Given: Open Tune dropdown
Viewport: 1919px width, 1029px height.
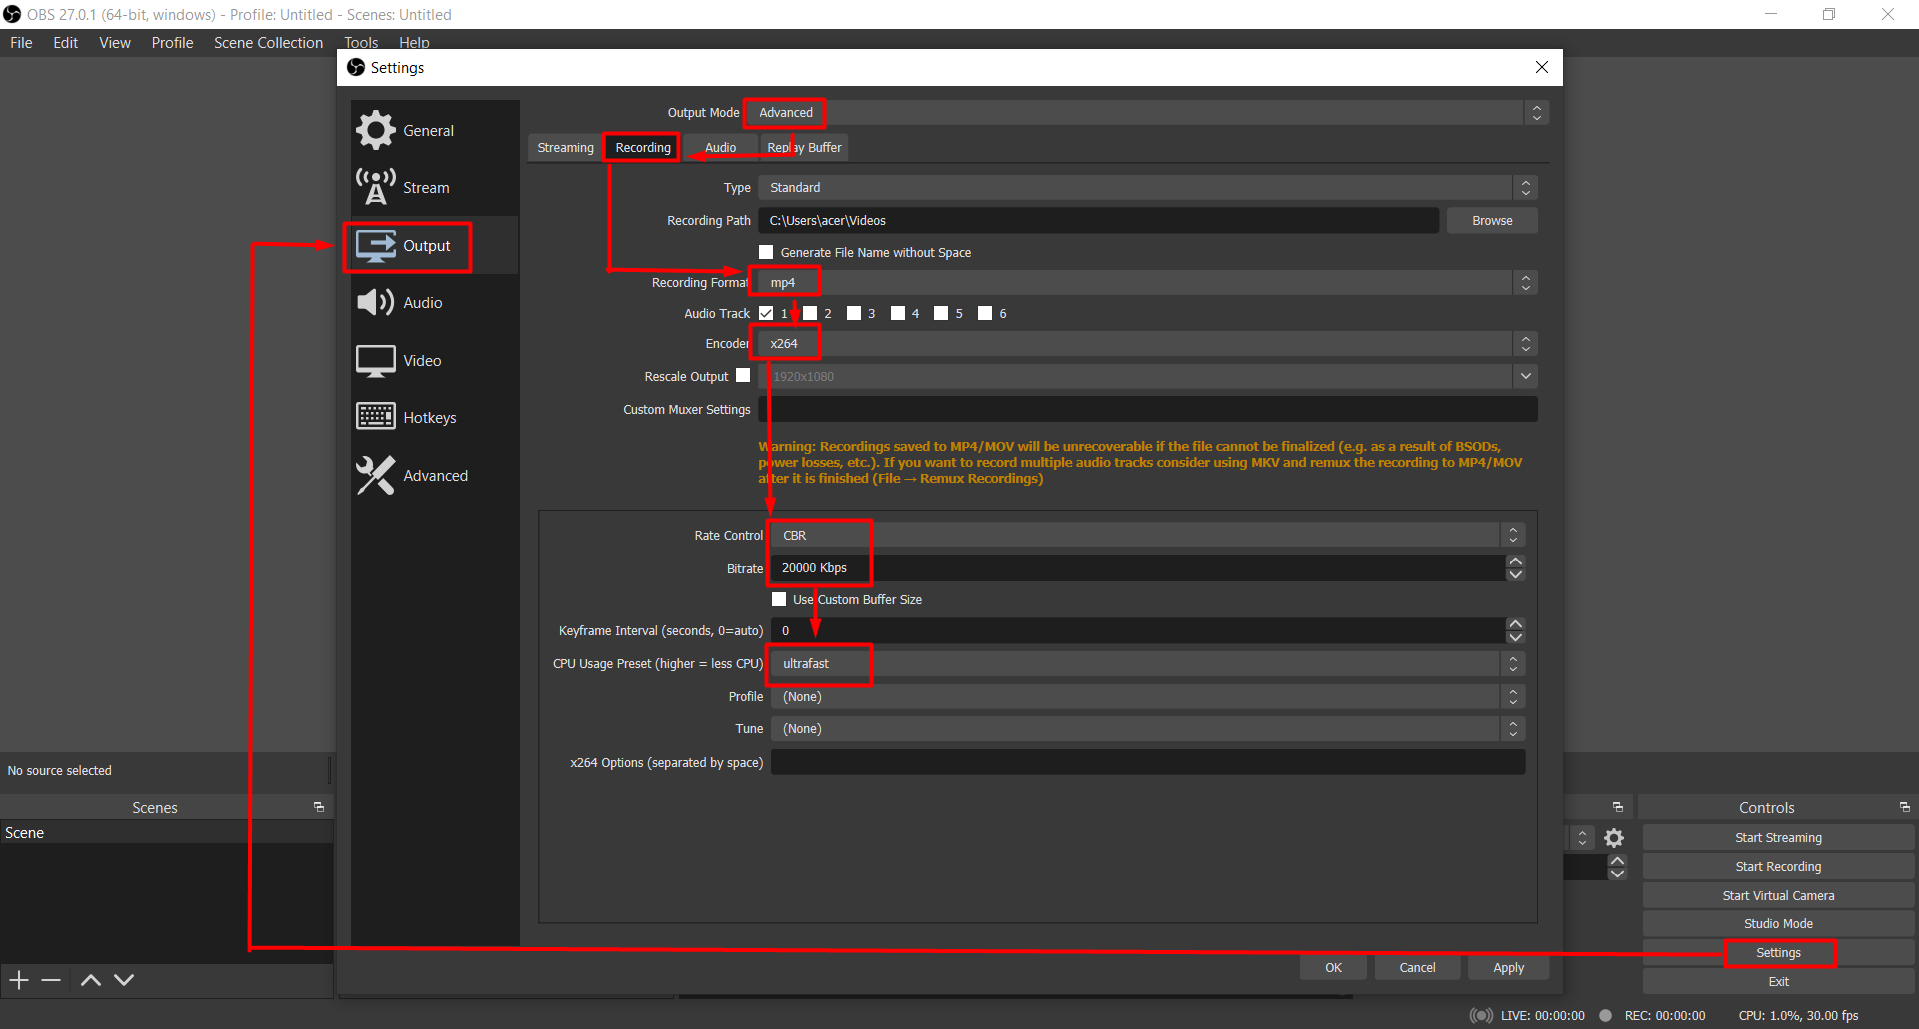Looking at the screenshot, I should pos(1148,728).
